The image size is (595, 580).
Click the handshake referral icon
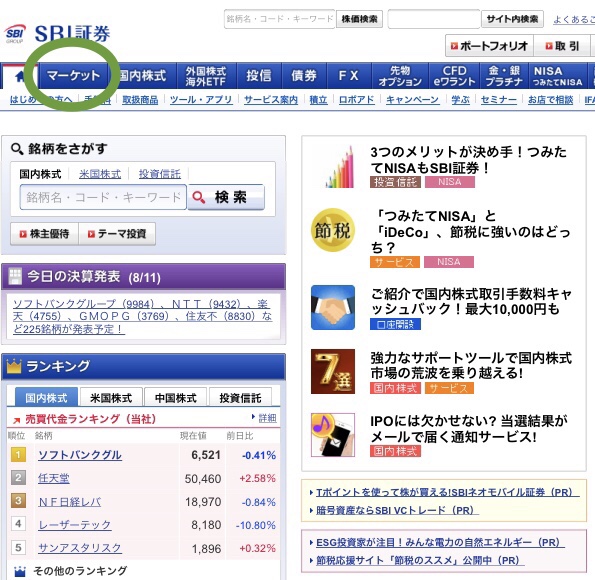click(x=333, y=307)
